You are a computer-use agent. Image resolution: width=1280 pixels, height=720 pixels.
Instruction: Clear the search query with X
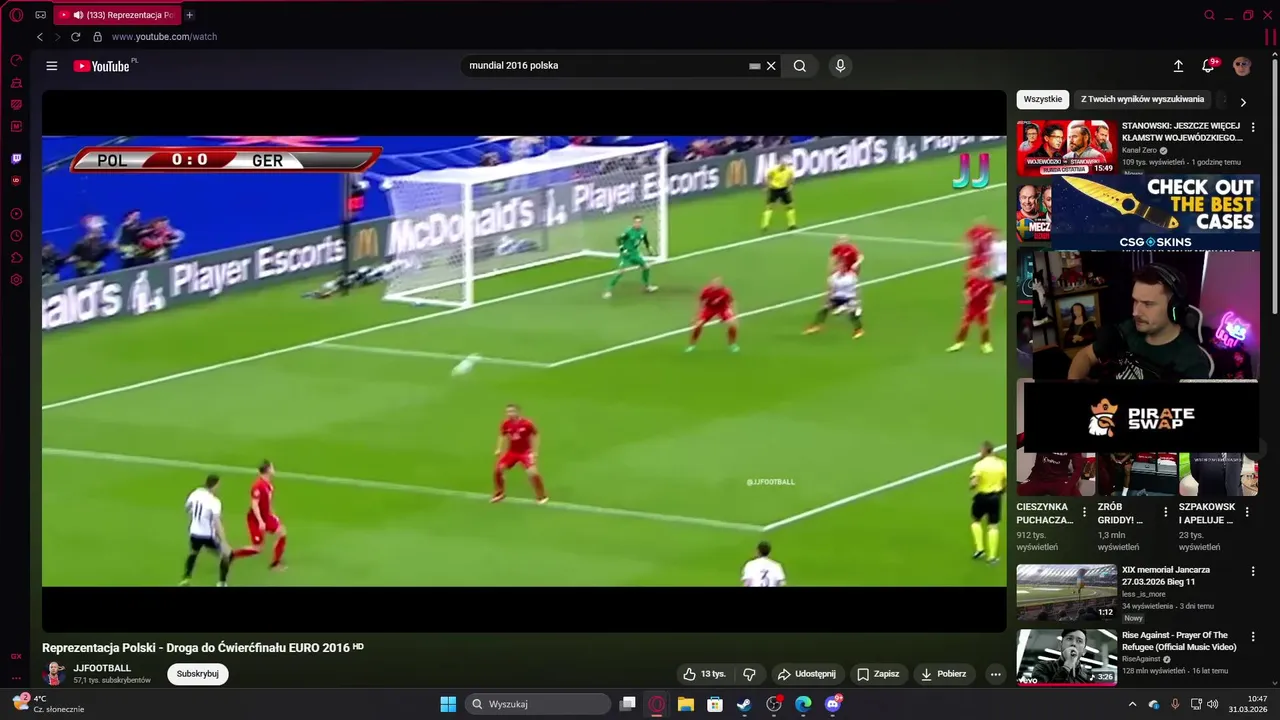click(771, 66)
